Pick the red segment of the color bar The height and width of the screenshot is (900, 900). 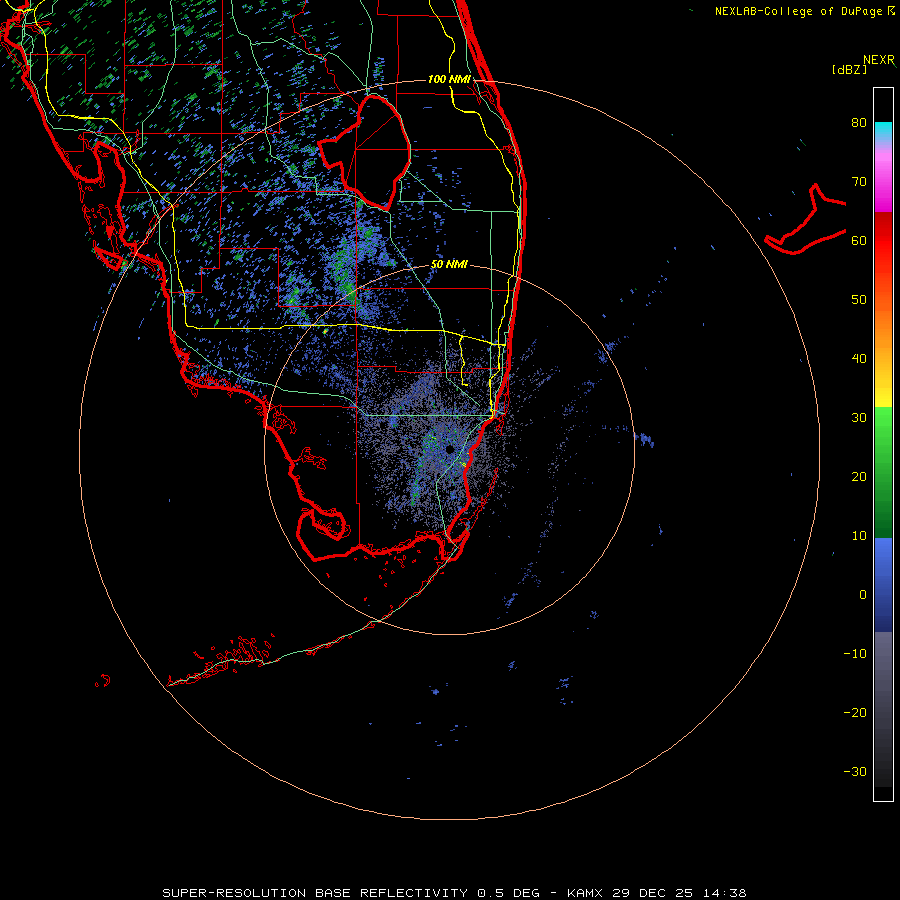click(883, 241)
